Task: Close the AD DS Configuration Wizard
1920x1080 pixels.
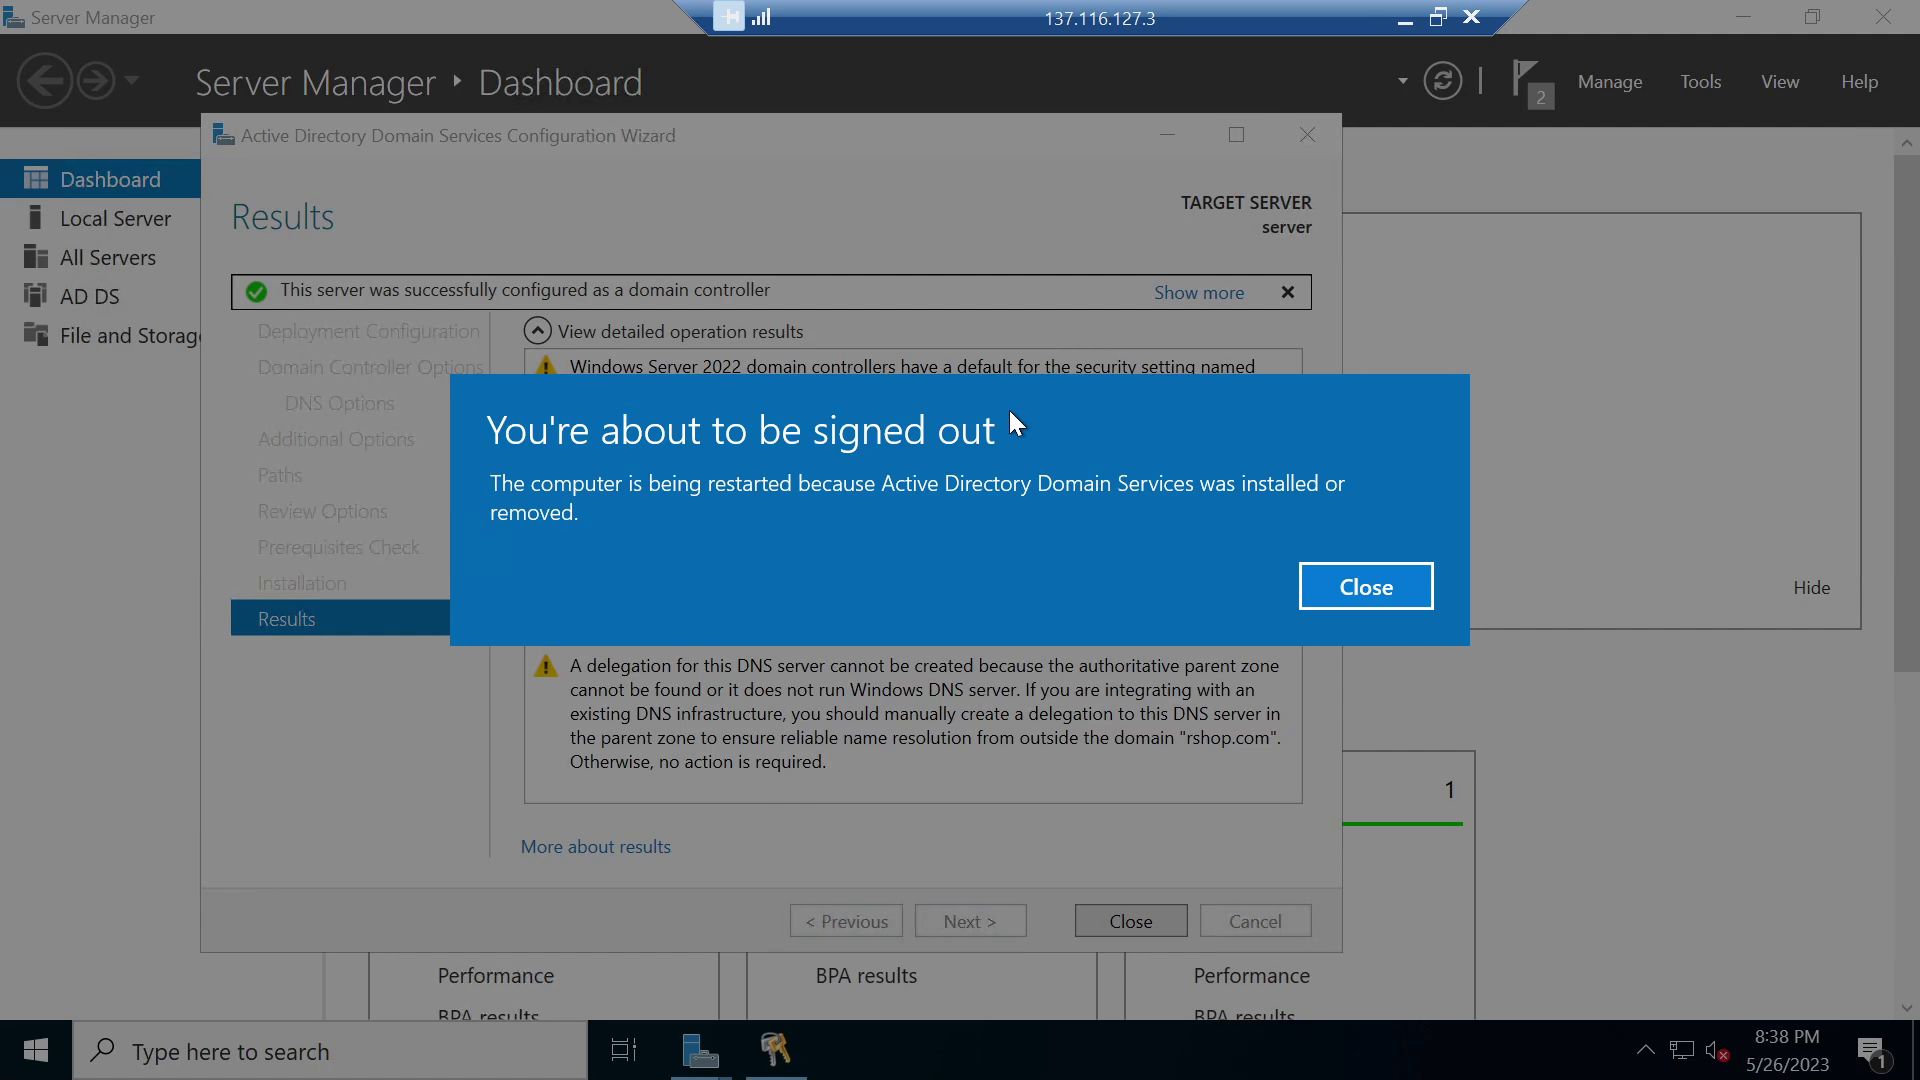Action: point(1130,920)
